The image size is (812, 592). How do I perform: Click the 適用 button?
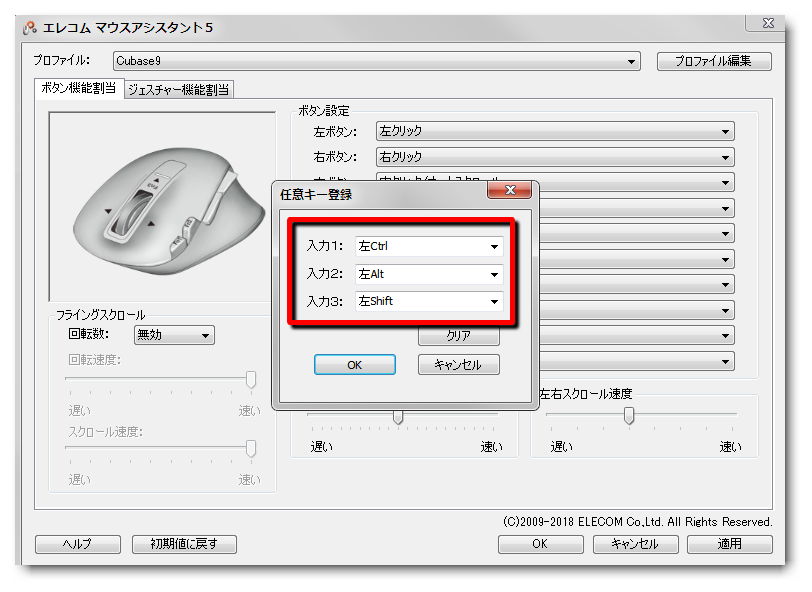pos(730,544)
